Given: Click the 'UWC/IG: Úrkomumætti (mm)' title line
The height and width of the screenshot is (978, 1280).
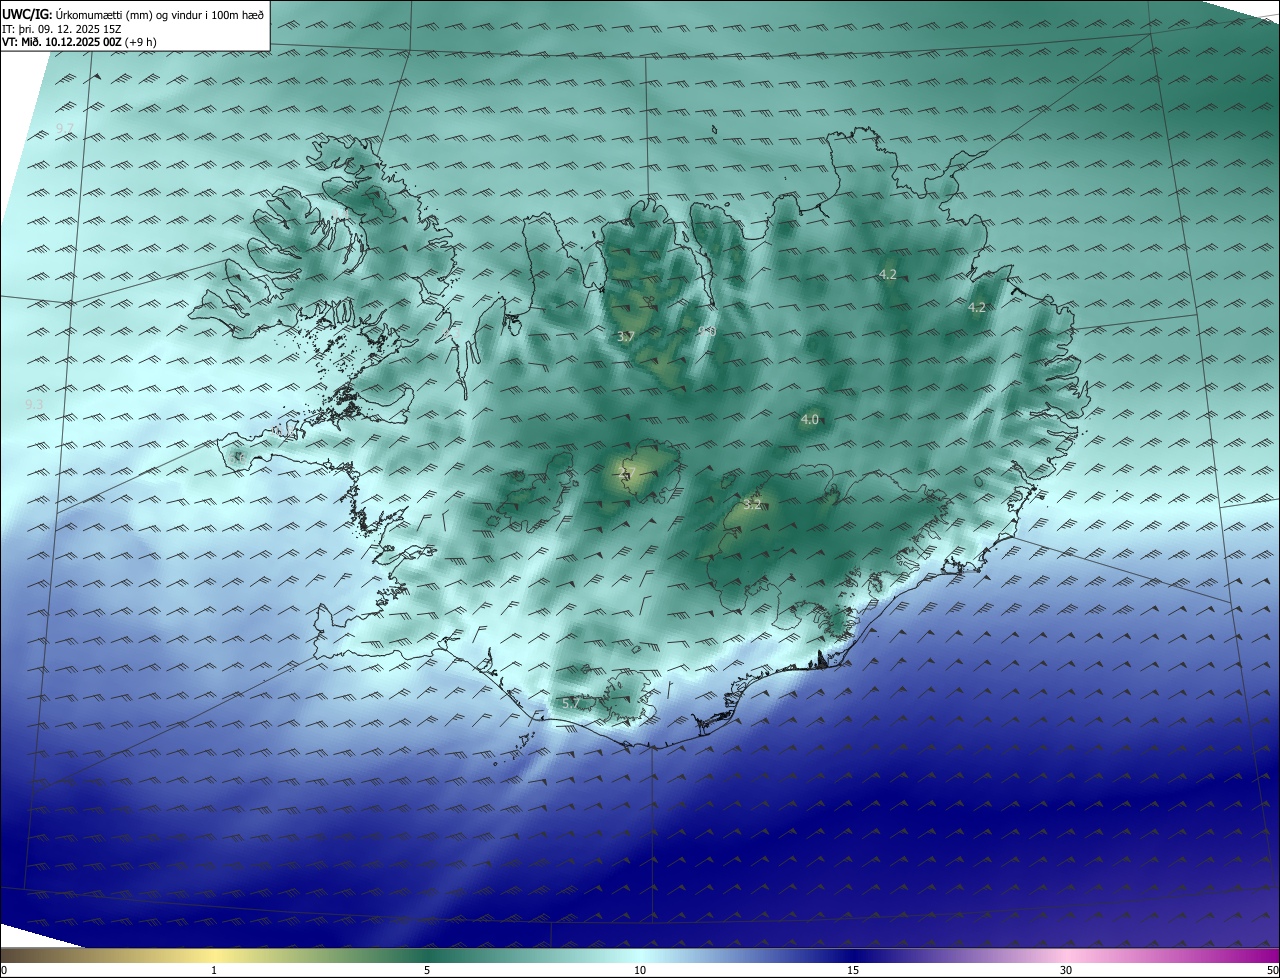Looking at the screenshot, I should [133, 14].
